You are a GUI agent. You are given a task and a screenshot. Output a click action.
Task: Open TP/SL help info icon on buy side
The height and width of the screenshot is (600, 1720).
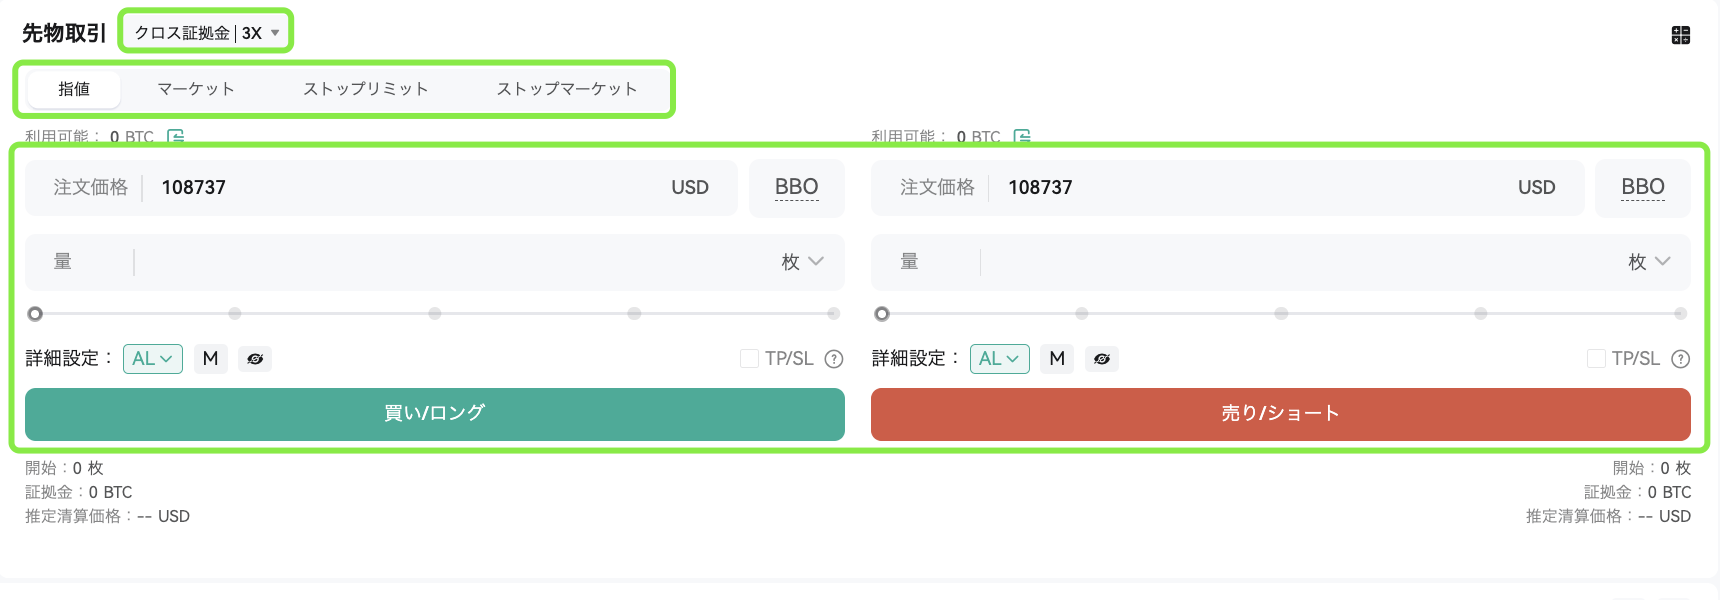click(x=834, y=359)
